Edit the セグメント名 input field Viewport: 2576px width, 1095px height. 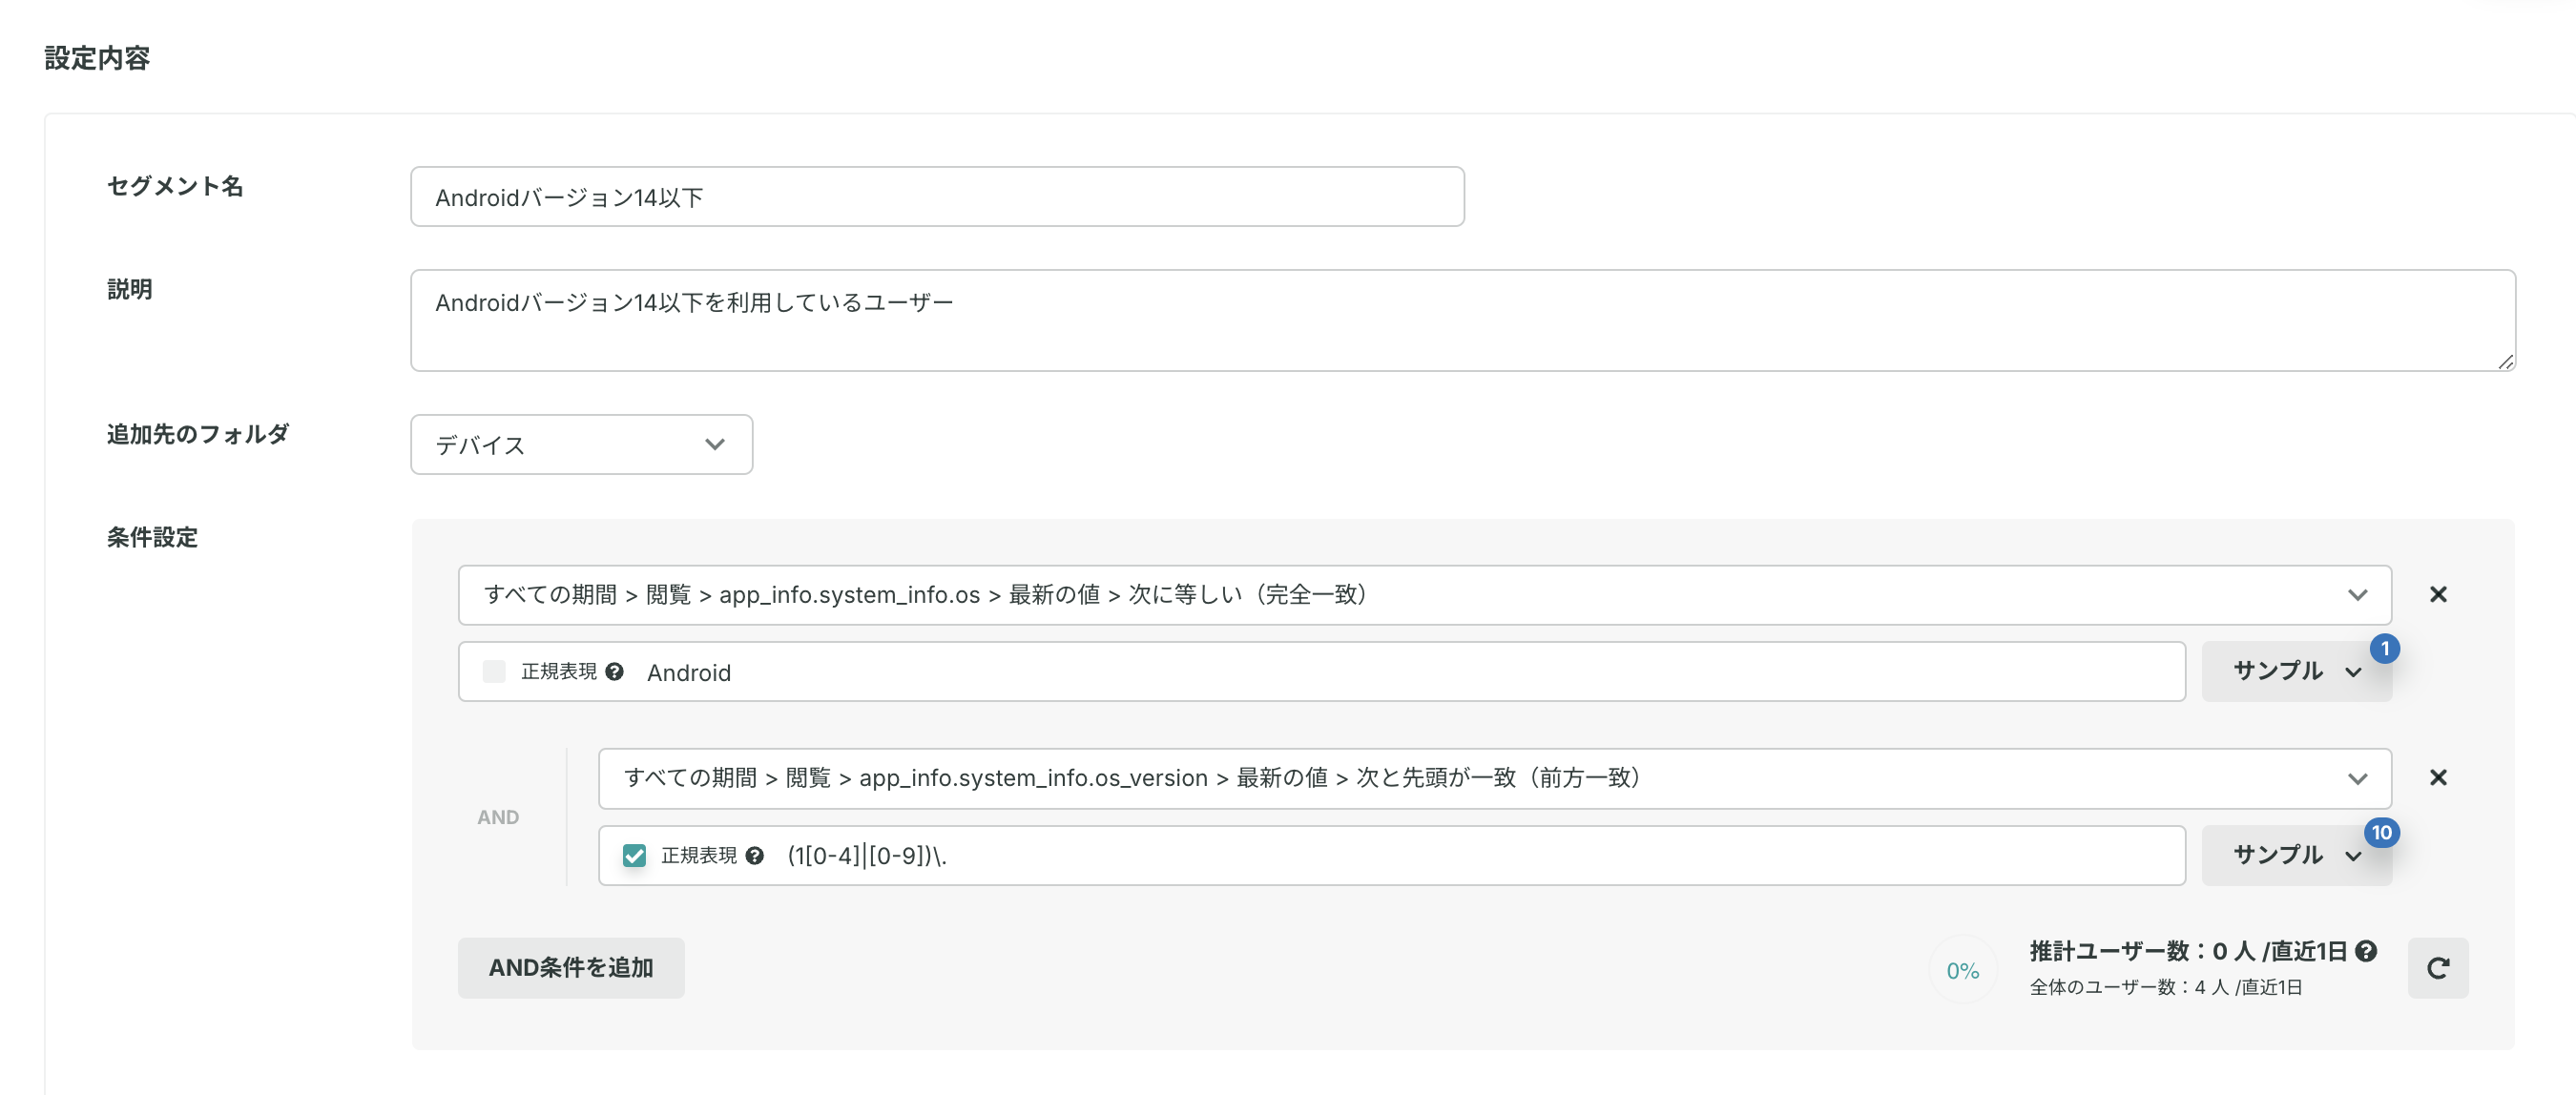click(937, 196)
